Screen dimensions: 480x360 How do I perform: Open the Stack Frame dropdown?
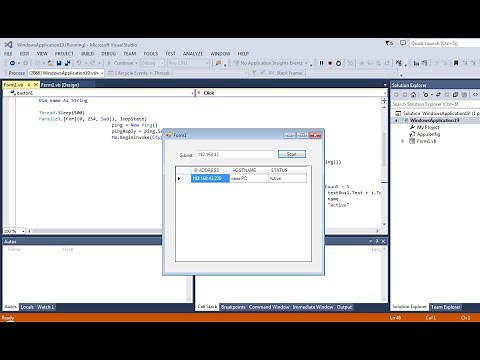395,73
